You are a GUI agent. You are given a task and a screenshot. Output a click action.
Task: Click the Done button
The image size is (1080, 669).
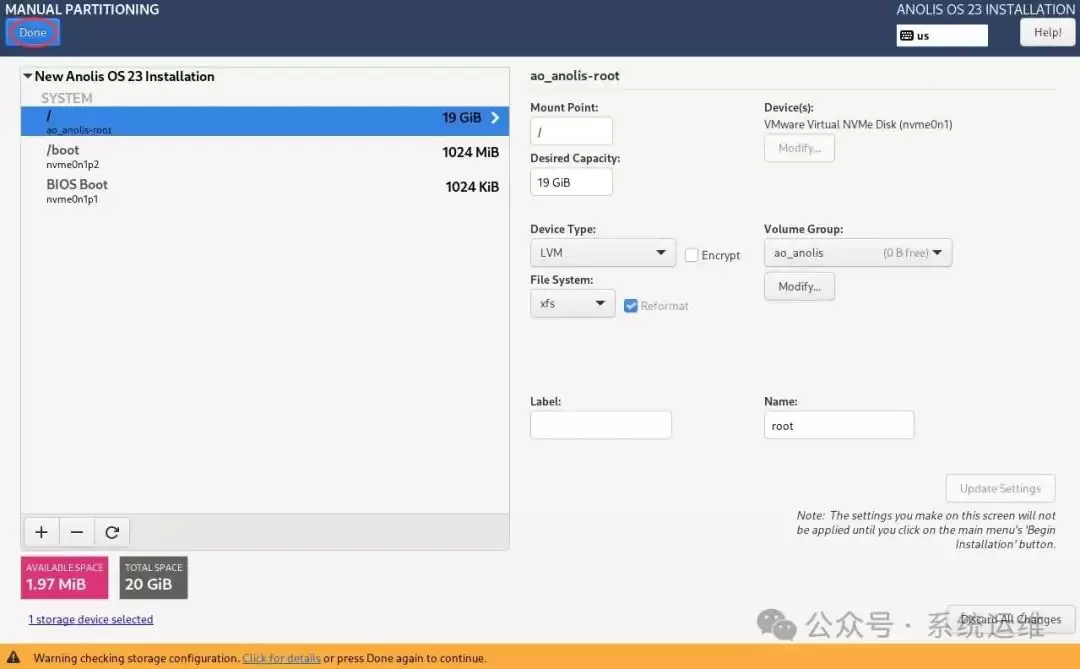tap(33, 33)
